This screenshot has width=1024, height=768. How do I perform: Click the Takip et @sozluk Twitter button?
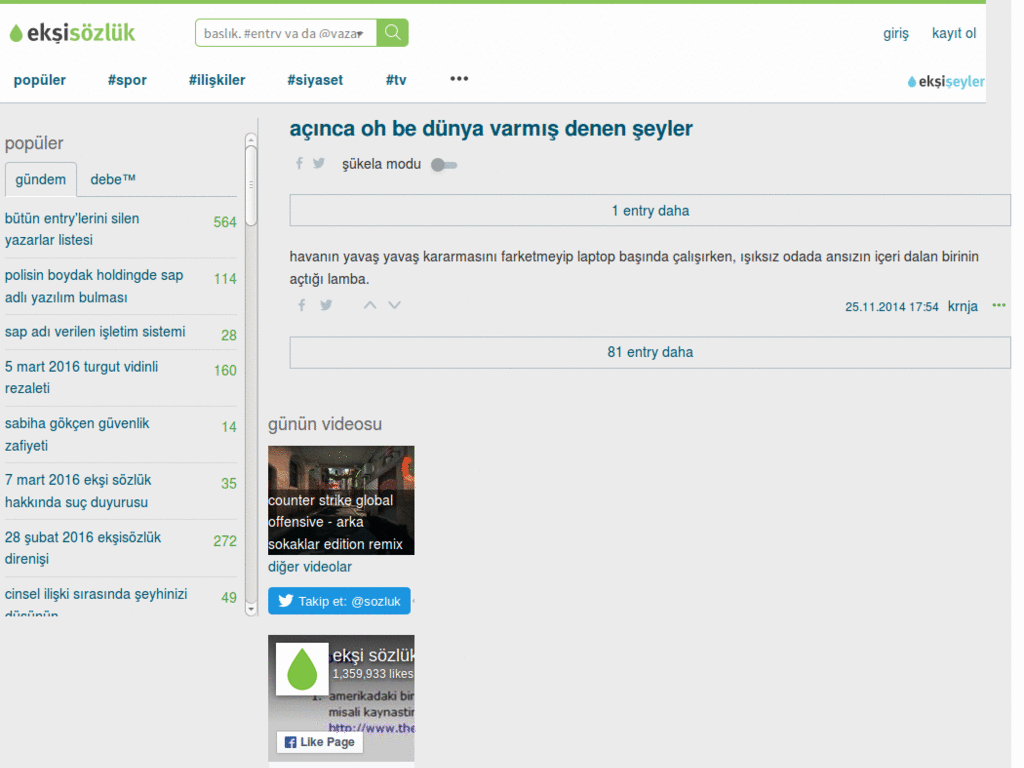[339, 601]
